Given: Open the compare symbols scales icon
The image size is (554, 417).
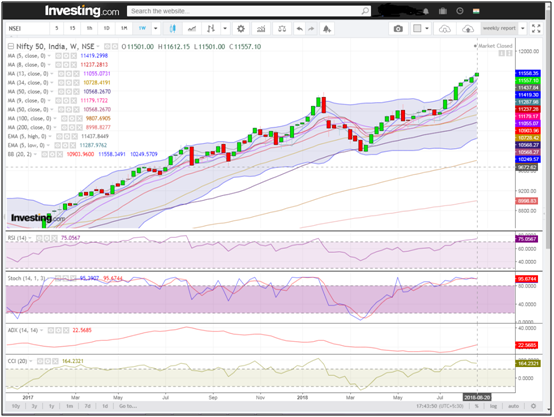Looking at the screenshot, I should (x=282, y=29).
